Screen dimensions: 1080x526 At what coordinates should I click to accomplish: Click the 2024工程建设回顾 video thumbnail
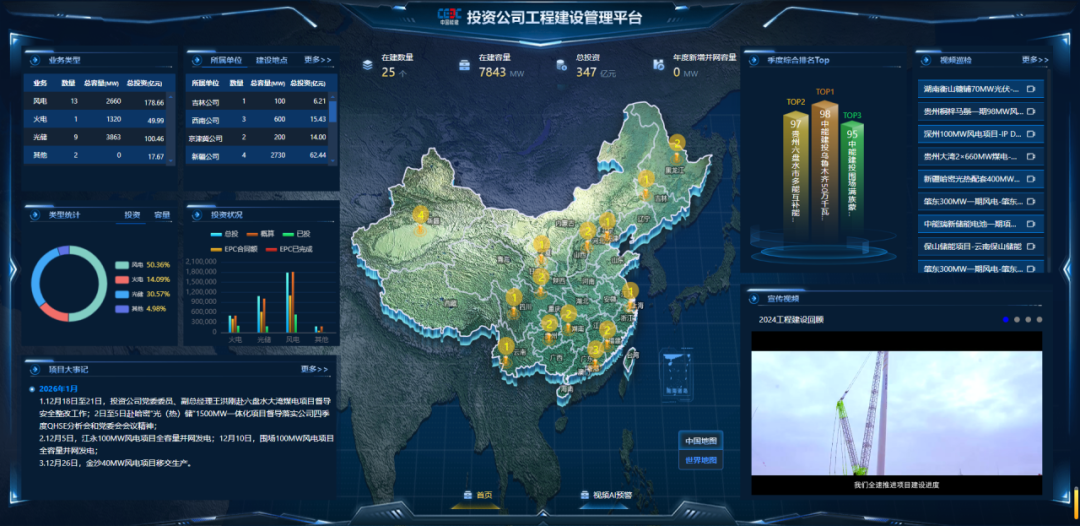897,410
